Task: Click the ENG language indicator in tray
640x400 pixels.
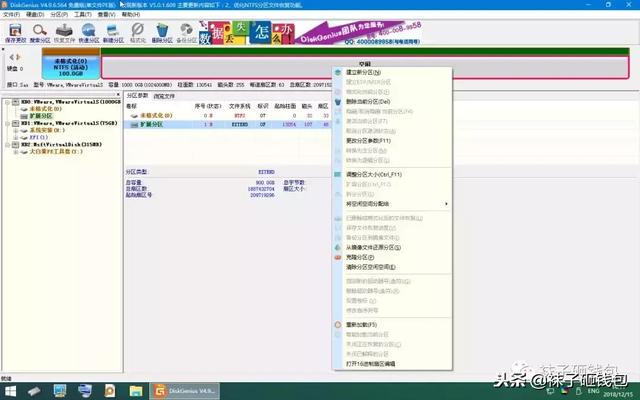Action: pos(593,391)
